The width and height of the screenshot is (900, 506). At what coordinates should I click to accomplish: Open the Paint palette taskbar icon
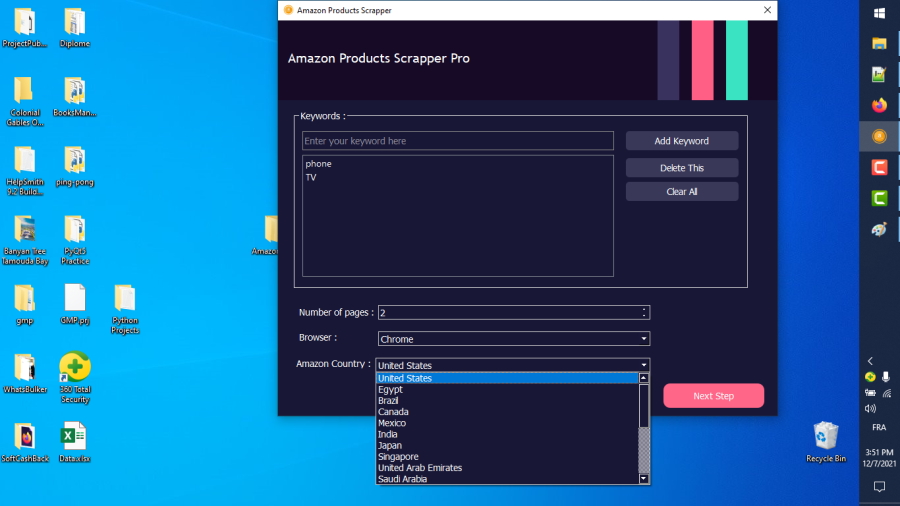coord(879,229)
